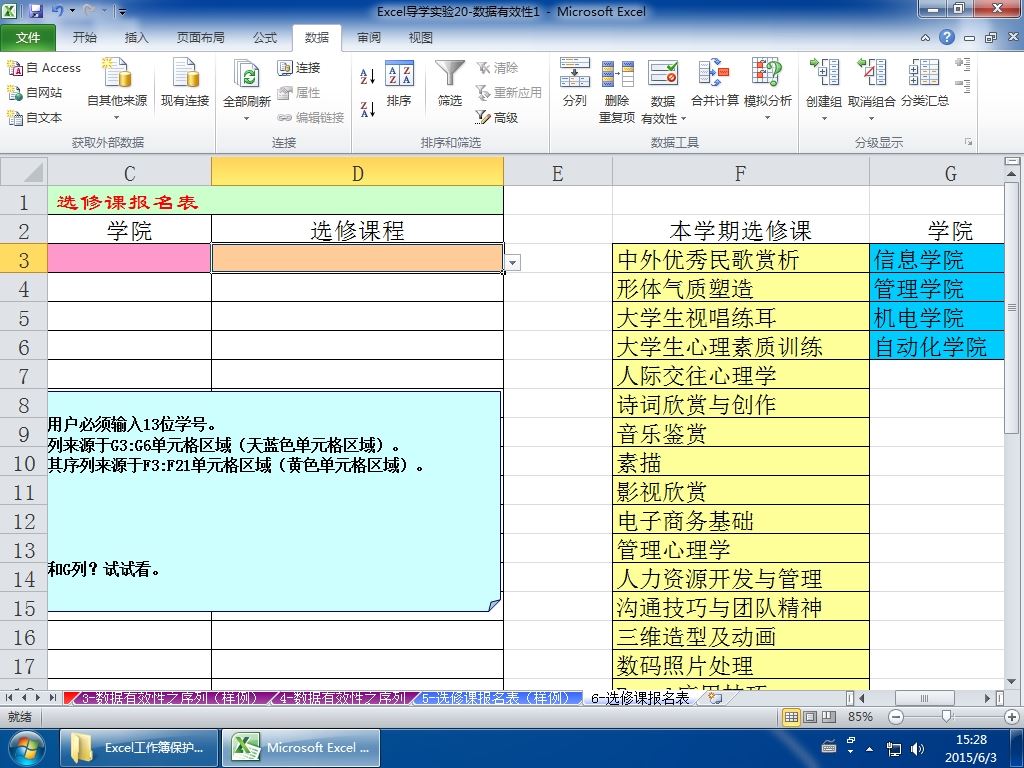This screenshot has height=768, width=1024.
Task: Click cell 电子商务基础
Action: [741, 520]
